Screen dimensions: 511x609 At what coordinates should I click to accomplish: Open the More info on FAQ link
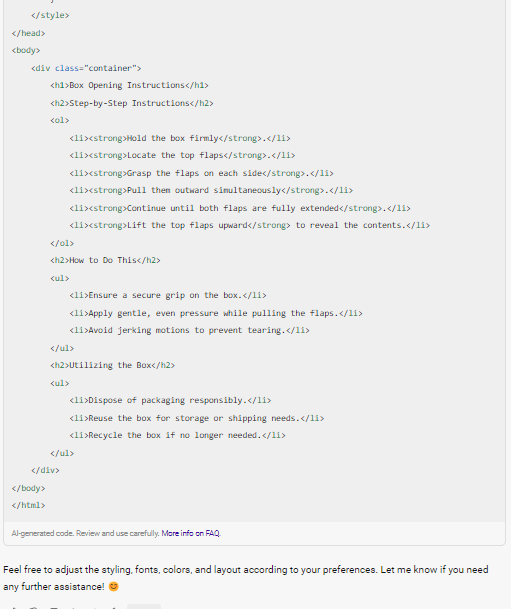pos(191,533)
